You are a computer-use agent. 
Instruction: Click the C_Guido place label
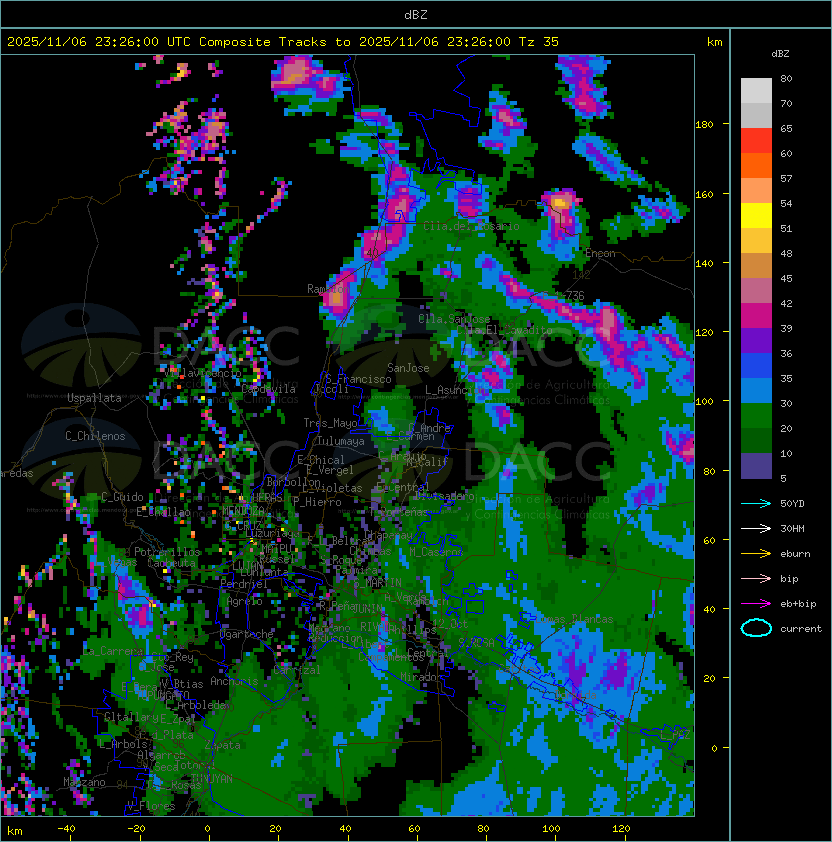[x=122, y=497]
